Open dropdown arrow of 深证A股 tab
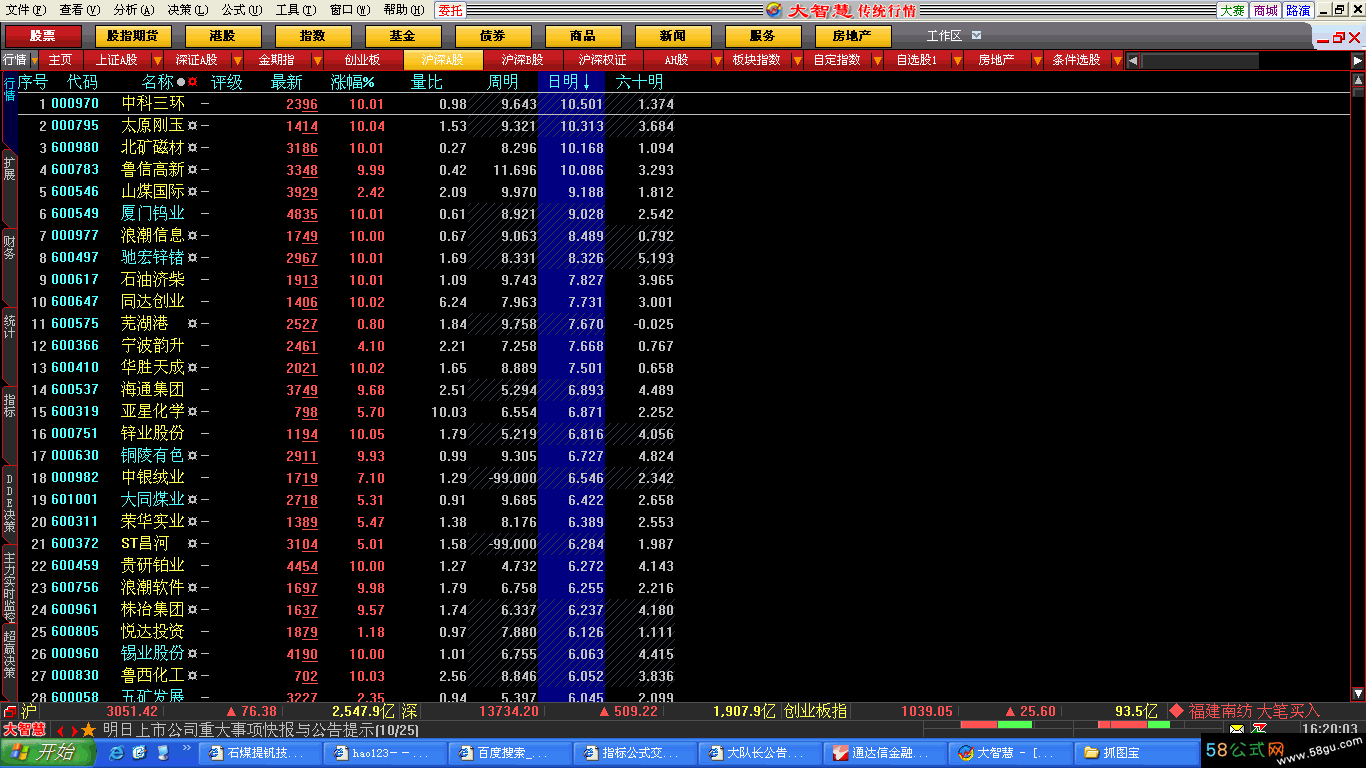Screen dimensions: 1366x768 238,60
